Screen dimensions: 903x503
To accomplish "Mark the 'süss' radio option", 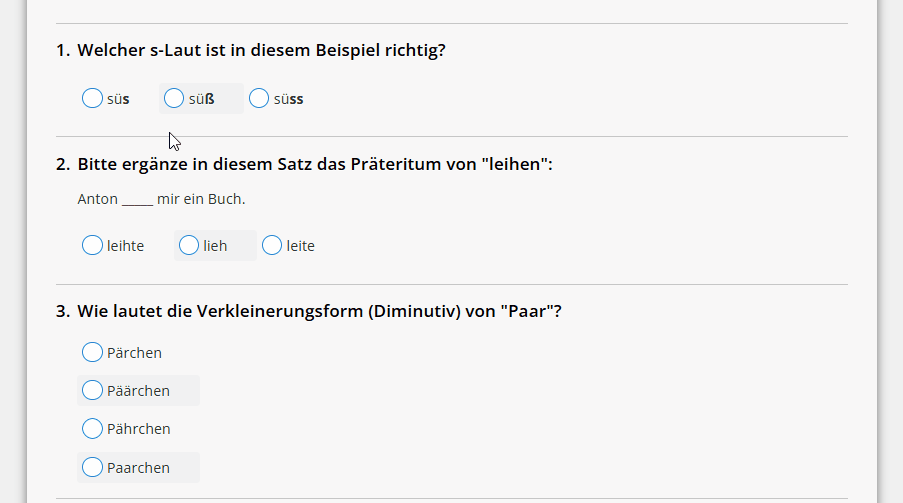I will (259, 99).
